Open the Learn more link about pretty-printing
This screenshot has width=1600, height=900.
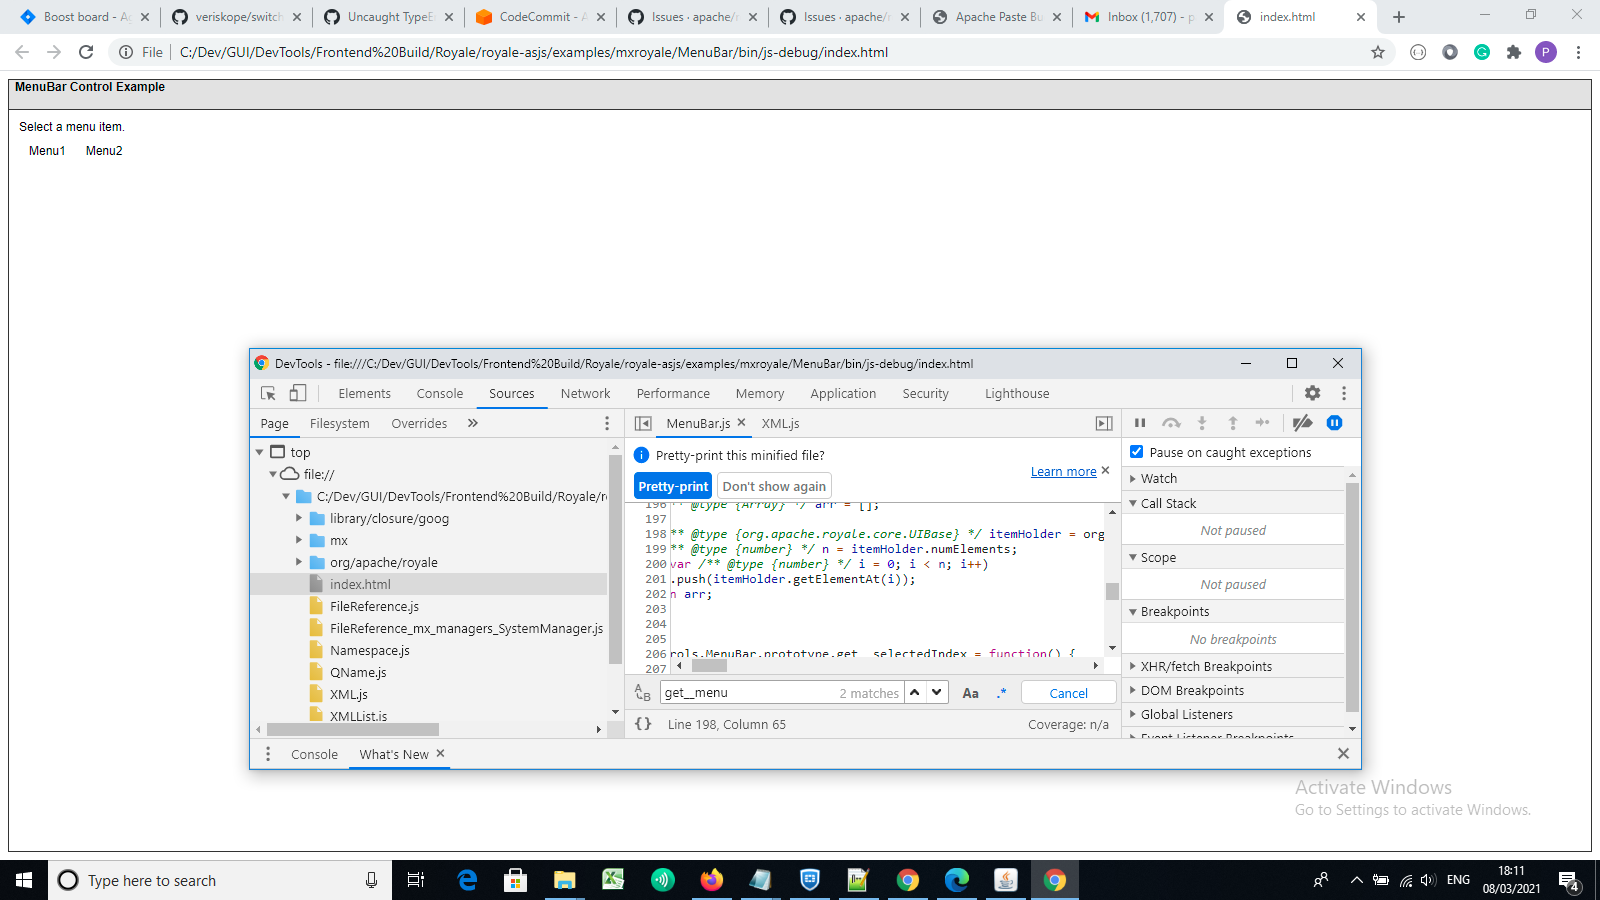coord(1063,471)
